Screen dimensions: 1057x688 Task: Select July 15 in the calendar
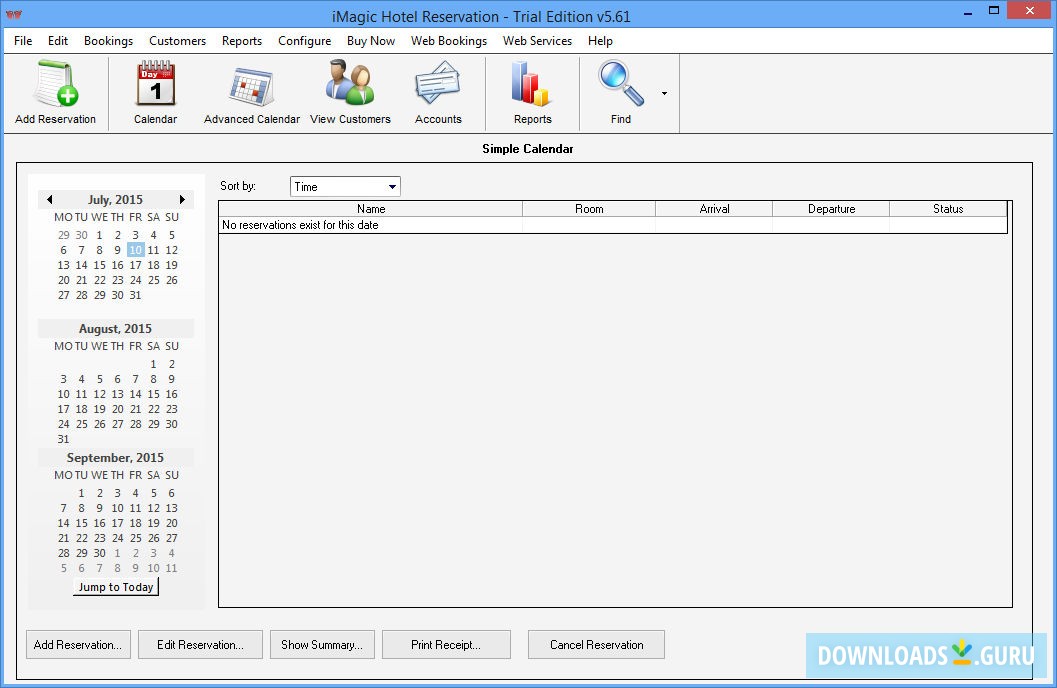pos(99,265)
